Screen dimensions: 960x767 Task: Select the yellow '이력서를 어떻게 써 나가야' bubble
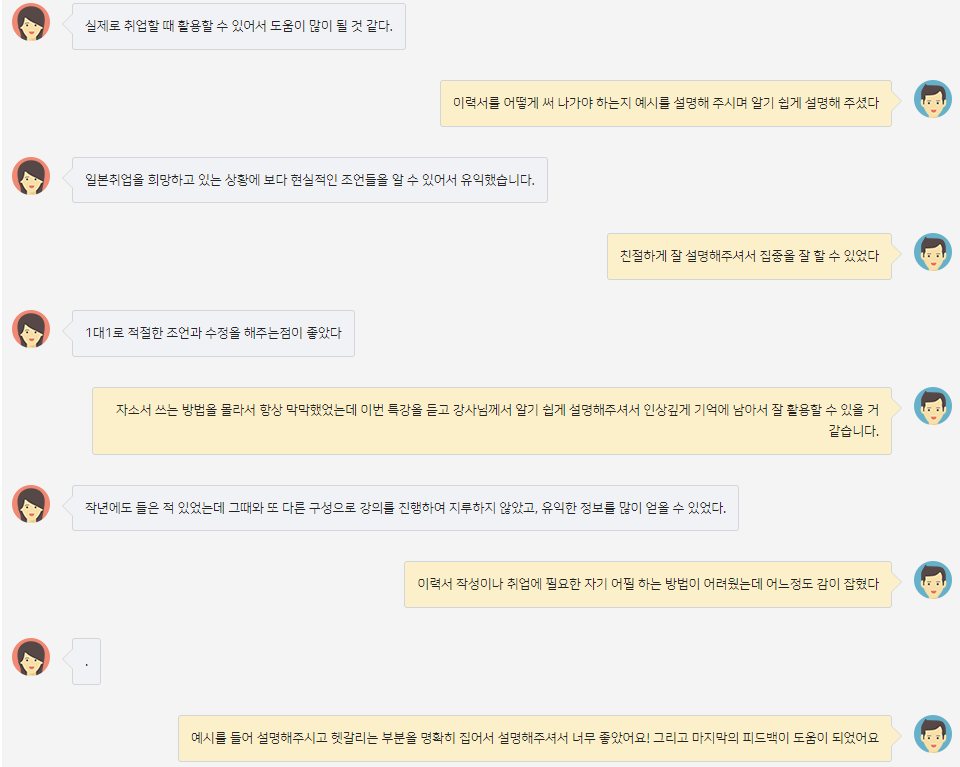point(666,103)
